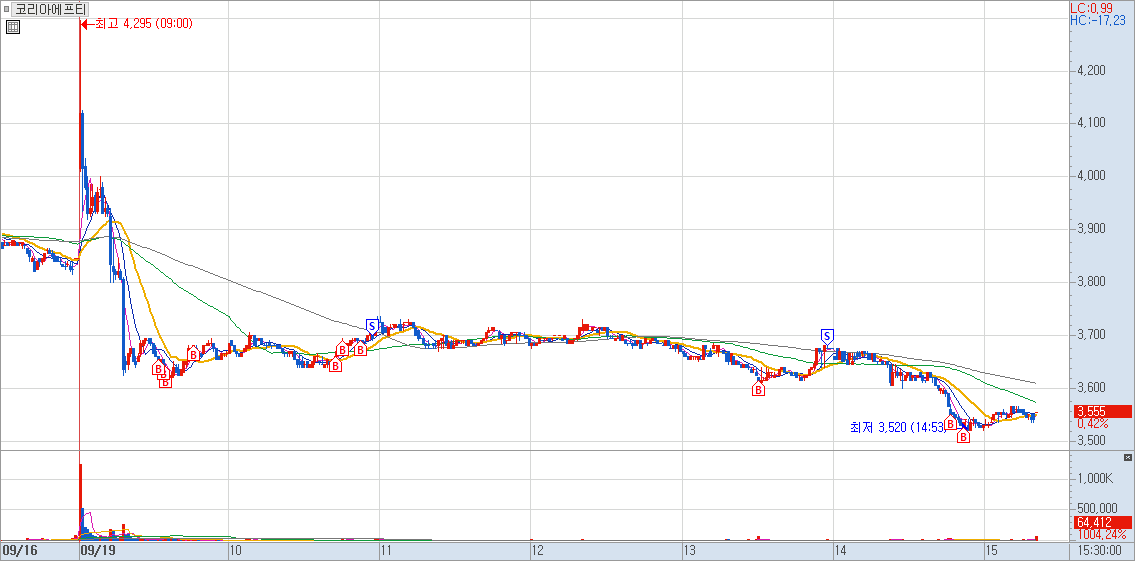Click the 09/19 date label
This screenshot has height=561, width=1135.
(x=96, y=551)
